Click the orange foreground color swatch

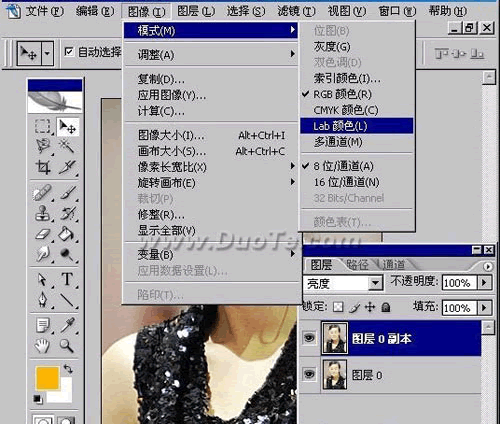[x=48, y=378]
